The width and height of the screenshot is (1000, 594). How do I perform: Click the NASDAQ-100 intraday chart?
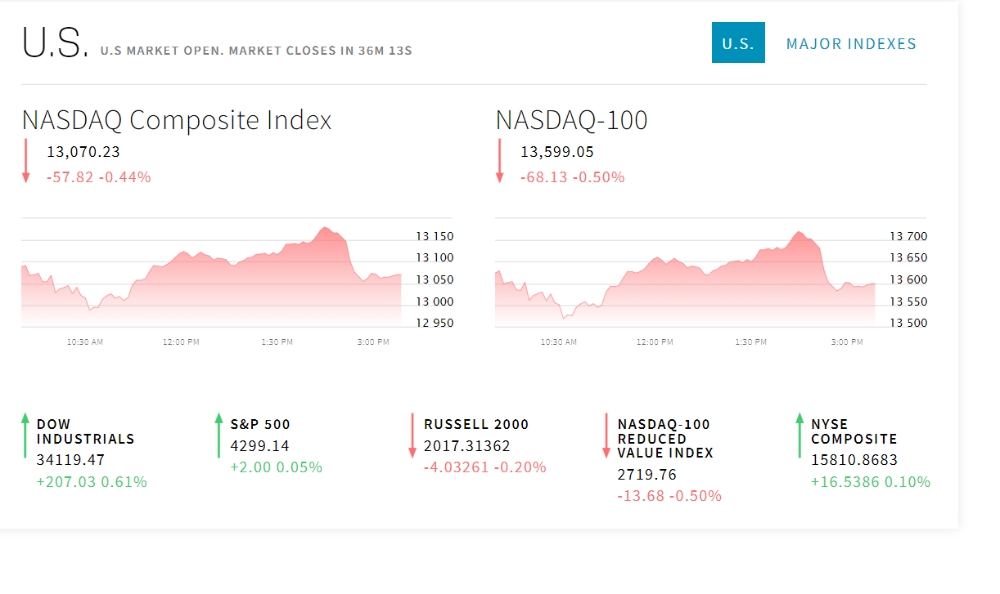pos(685,275)
